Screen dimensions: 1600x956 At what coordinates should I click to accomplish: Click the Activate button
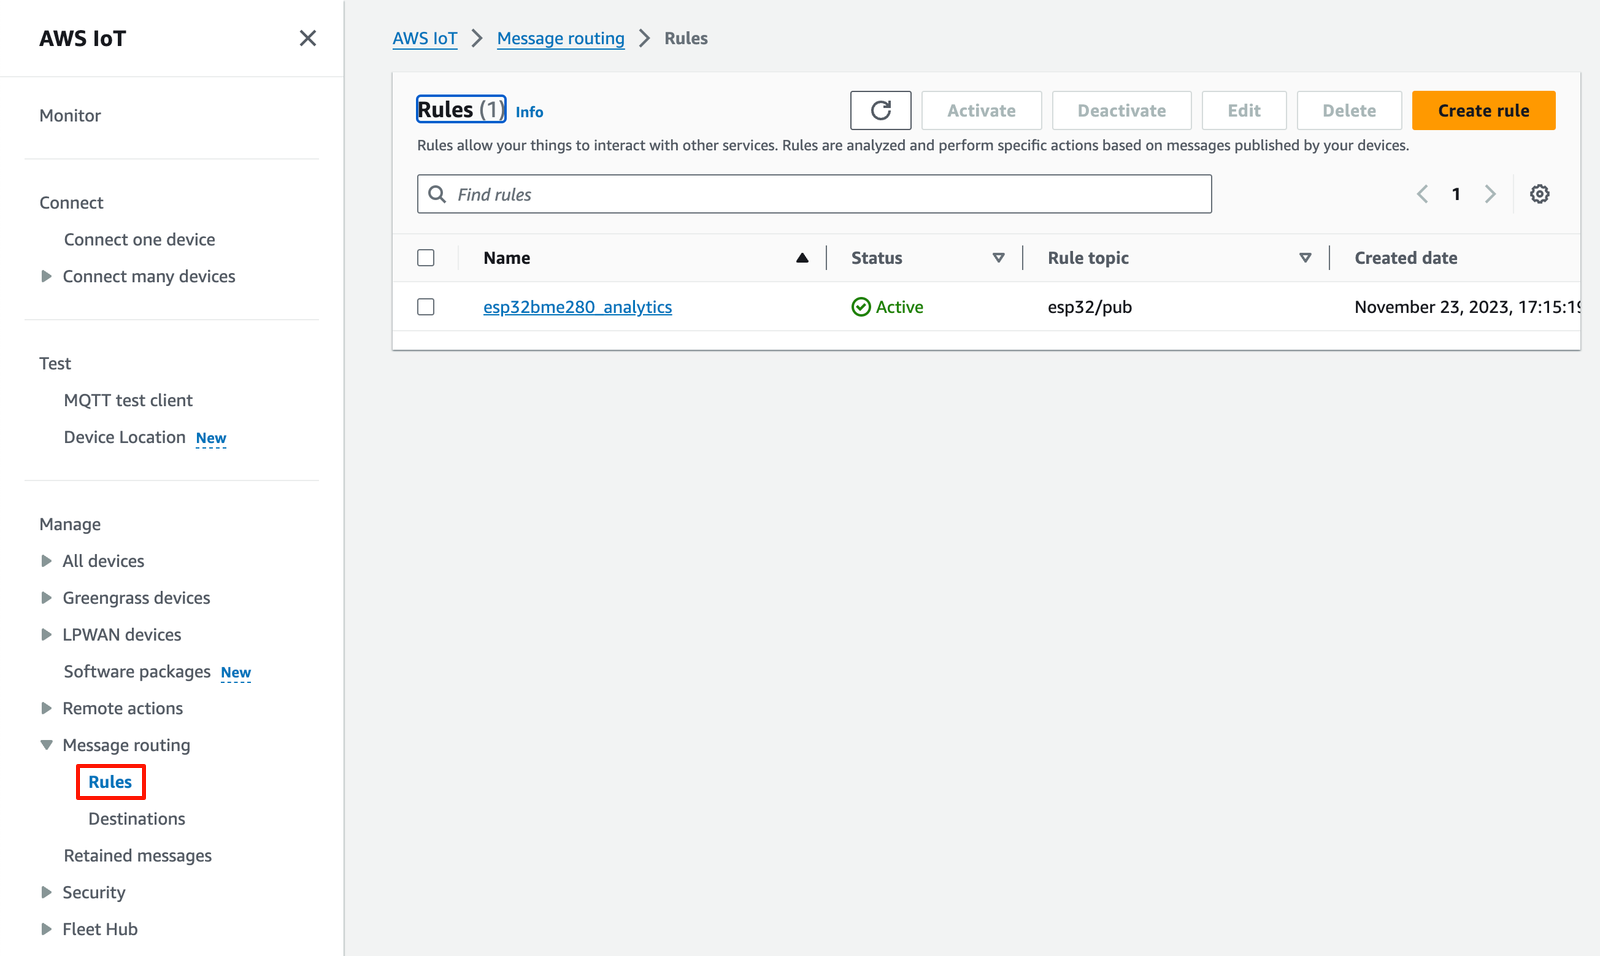click(x=981, y=110)
